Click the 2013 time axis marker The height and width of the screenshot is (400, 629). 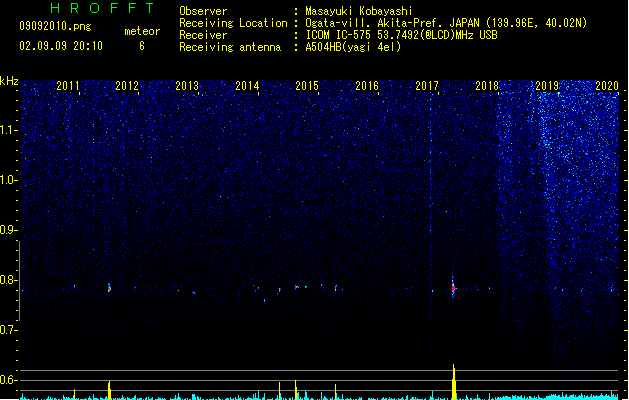point(187,86)
